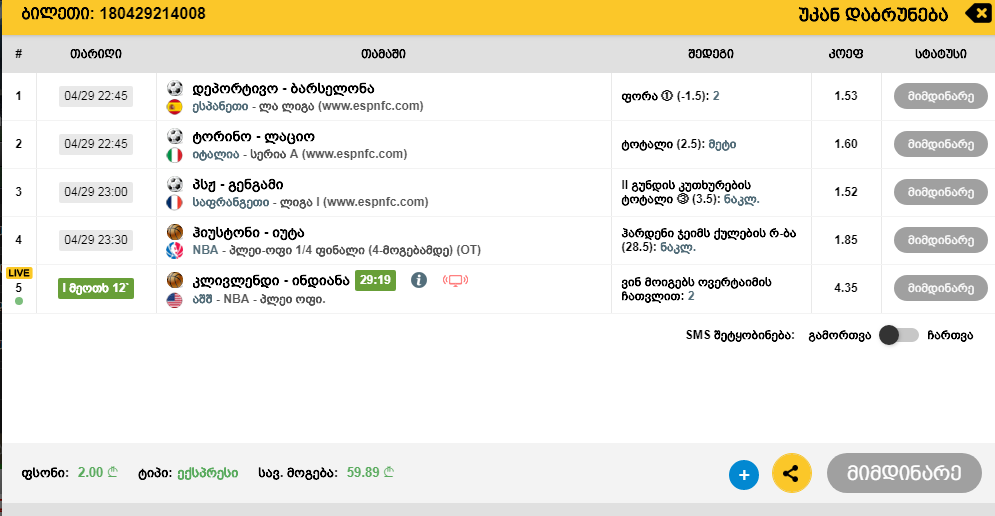Viewport: 995px width, 516px height.
Task: Click soccer ball icon for PSG - Guingamp
Action: pyautogui.click(x=175, y=184)
